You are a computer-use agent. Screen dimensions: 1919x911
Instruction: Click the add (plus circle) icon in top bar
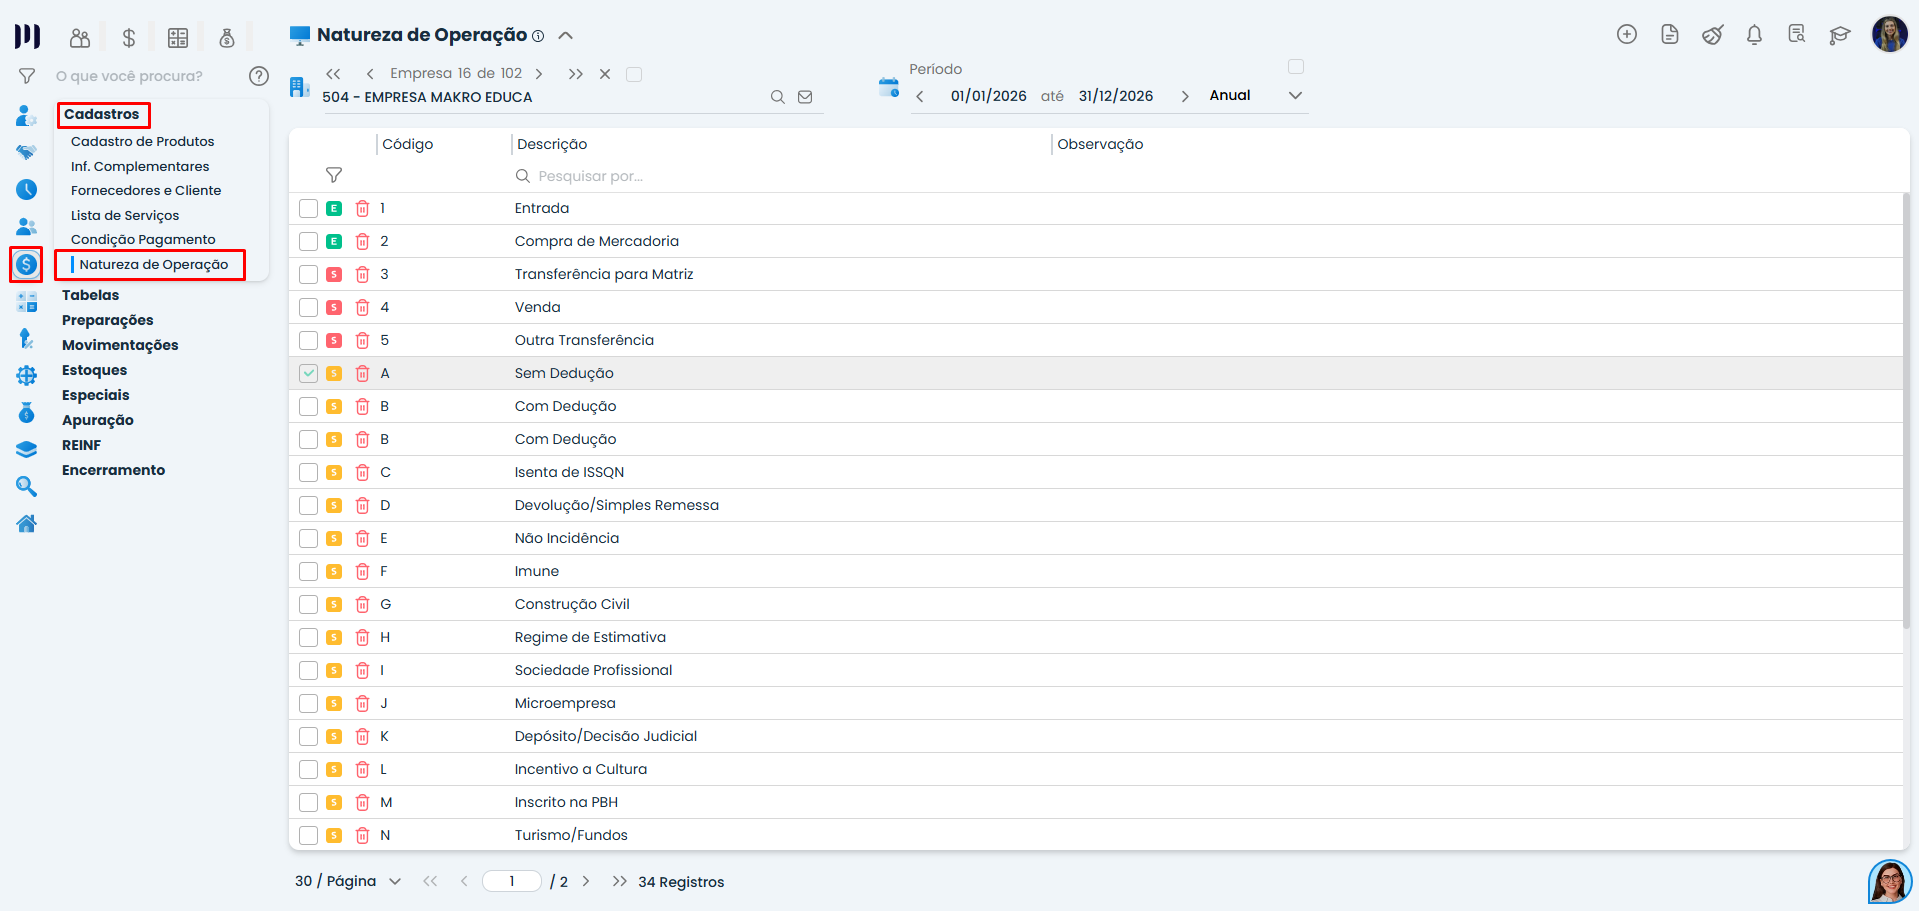(1627, 35)
